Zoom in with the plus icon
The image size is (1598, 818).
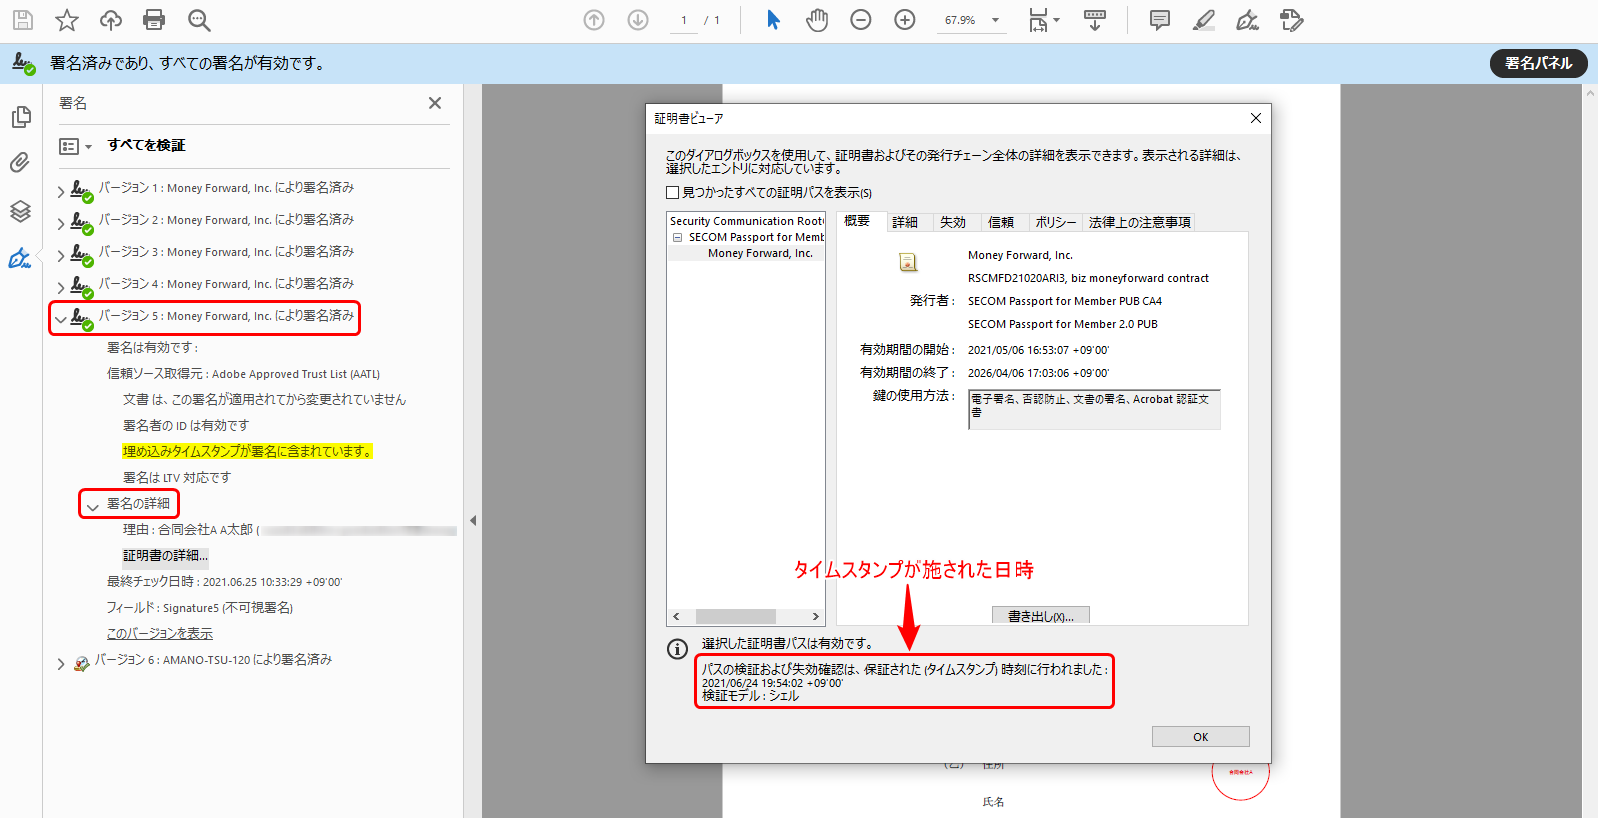pos(905,20)
